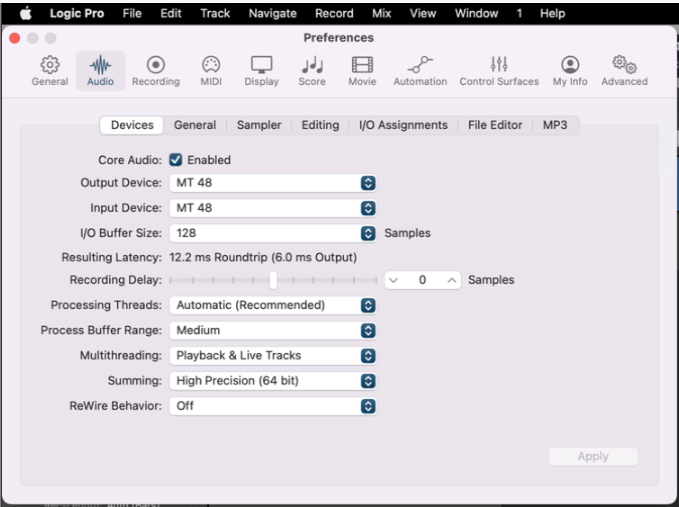This screenshot has height=507, width=679.
Task: Open Advanced preferences gears icon
Action: (x=624, y=65)
